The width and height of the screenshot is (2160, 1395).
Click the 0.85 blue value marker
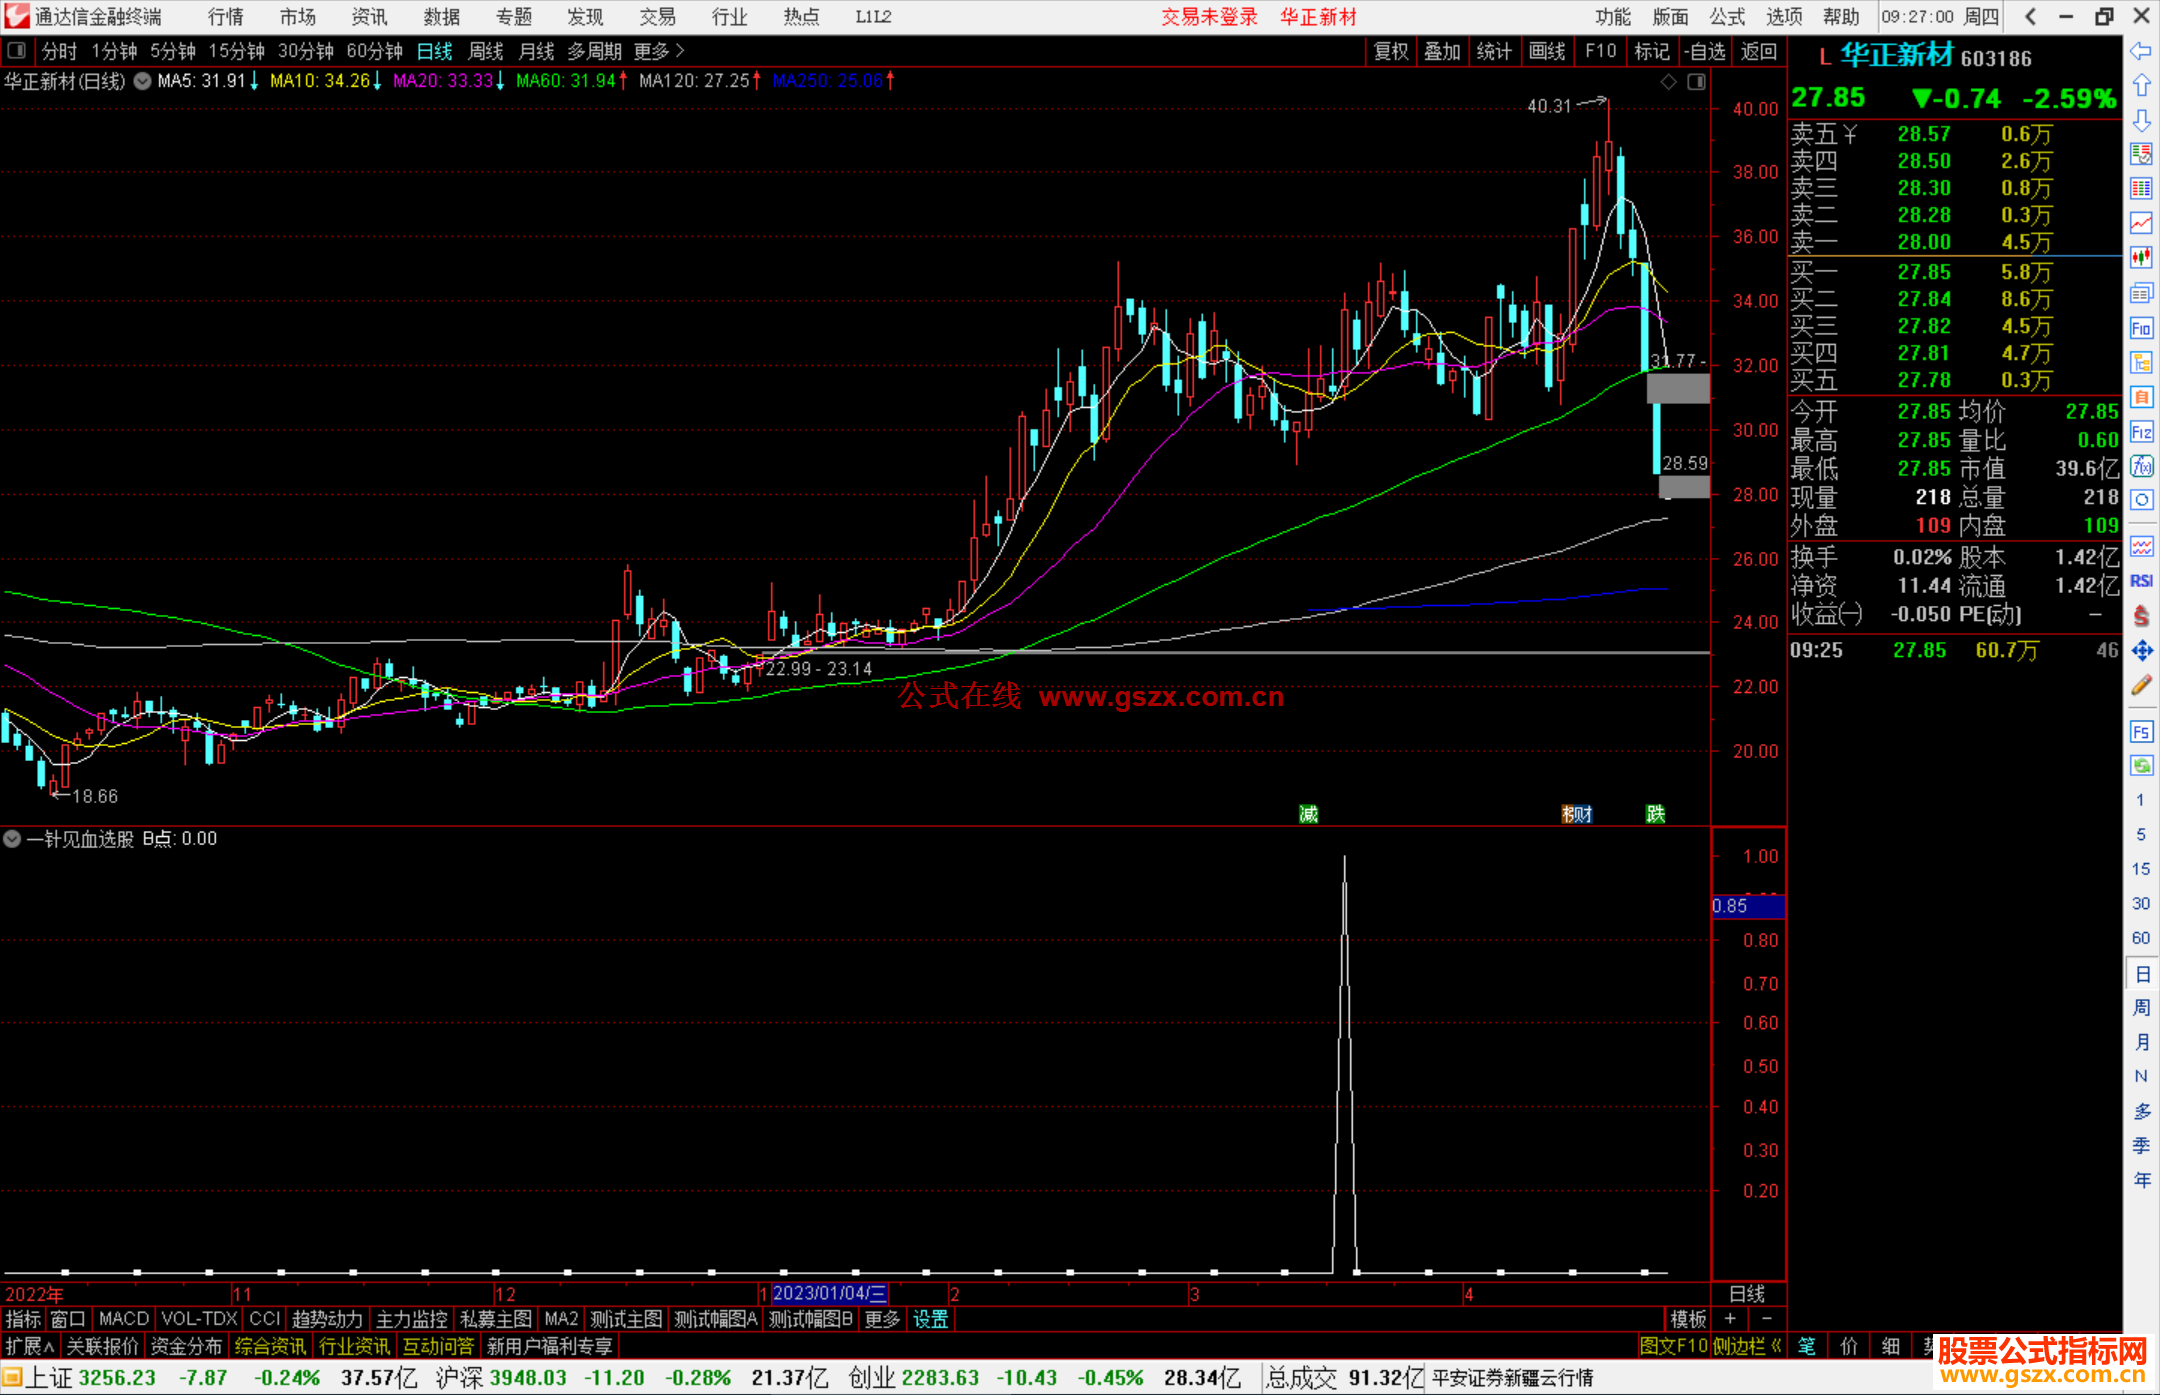(x=1747, y=906)
